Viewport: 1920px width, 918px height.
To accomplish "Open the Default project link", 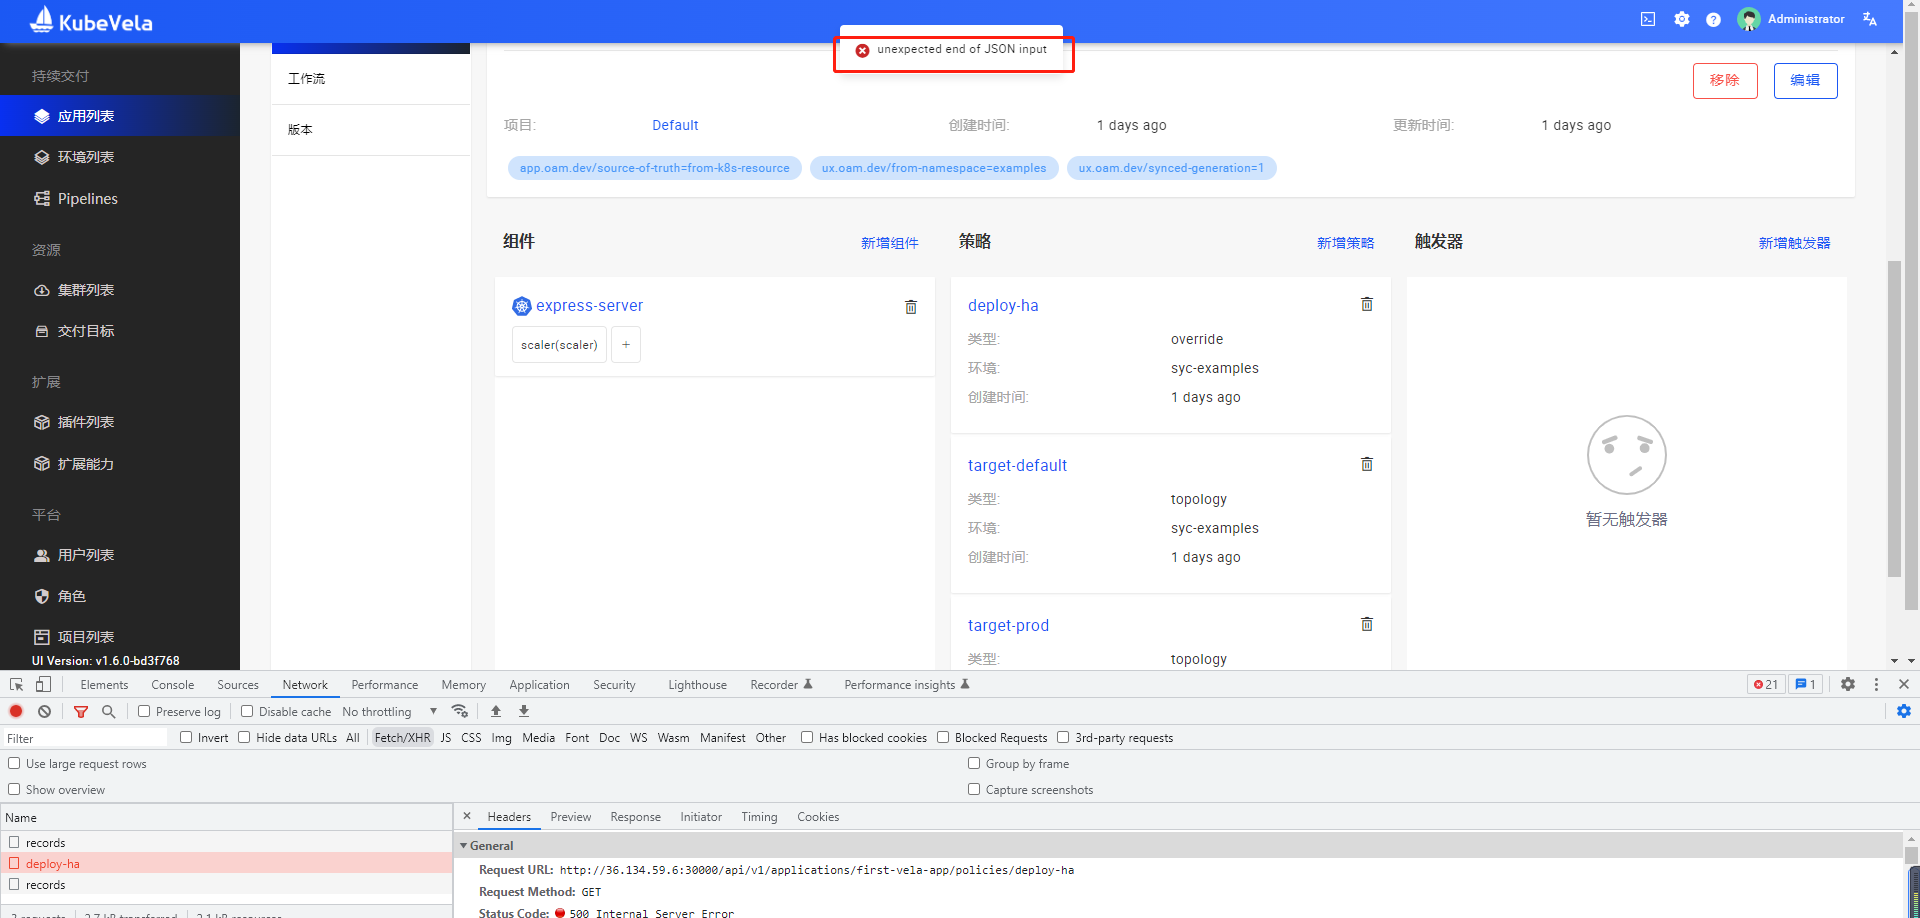I will tap(674, 125).
